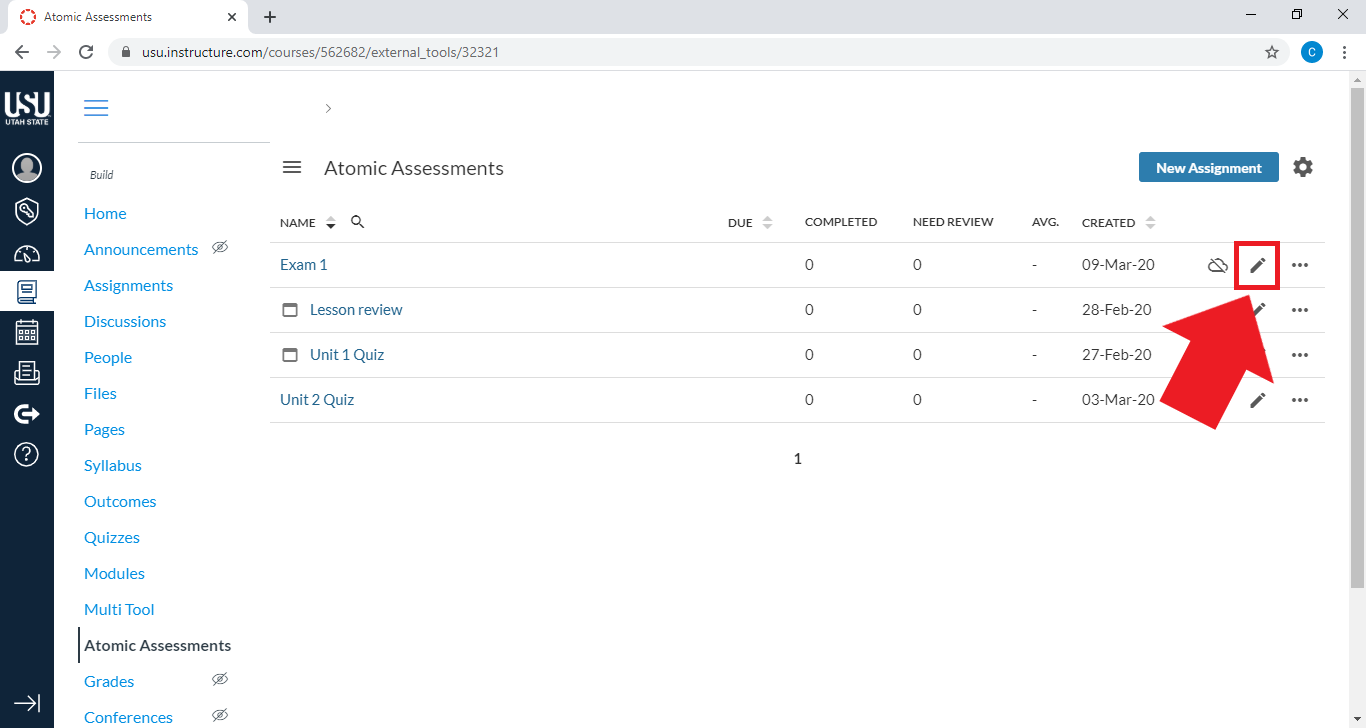Open the course navigation hamburger menu

coord(96,107)
